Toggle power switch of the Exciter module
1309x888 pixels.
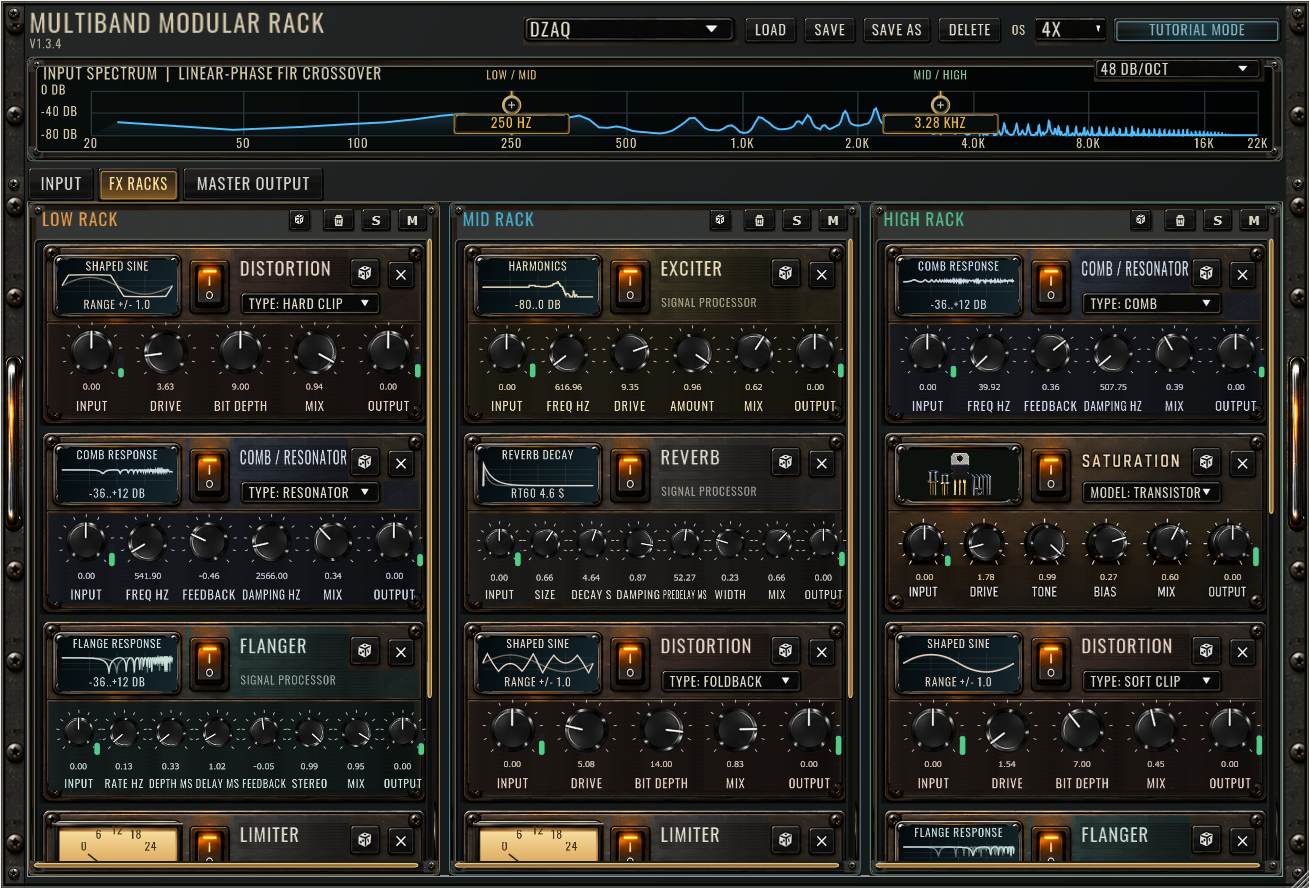coord(630,285)
